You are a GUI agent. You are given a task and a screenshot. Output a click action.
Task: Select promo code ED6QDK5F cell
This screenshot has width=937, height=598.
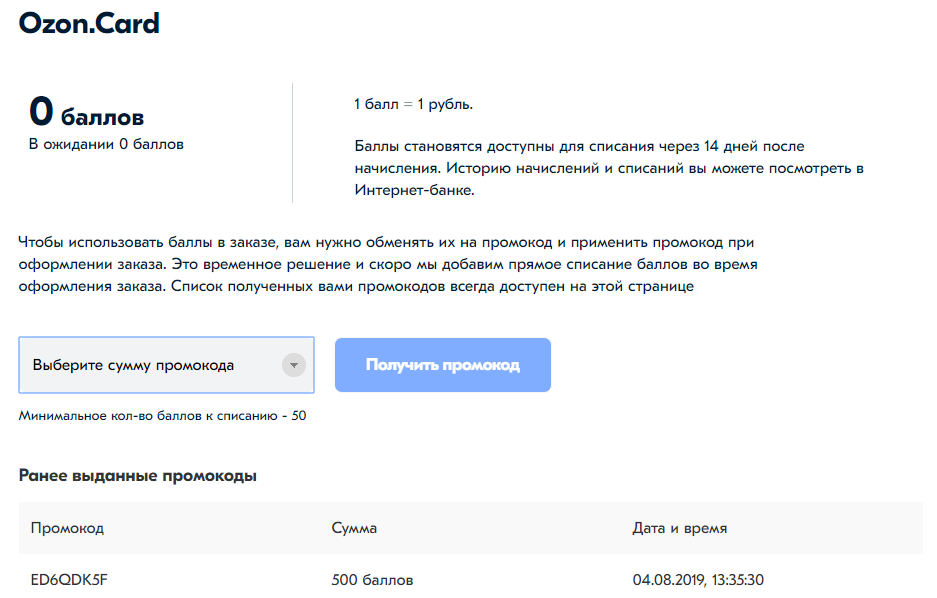[69, 579]
